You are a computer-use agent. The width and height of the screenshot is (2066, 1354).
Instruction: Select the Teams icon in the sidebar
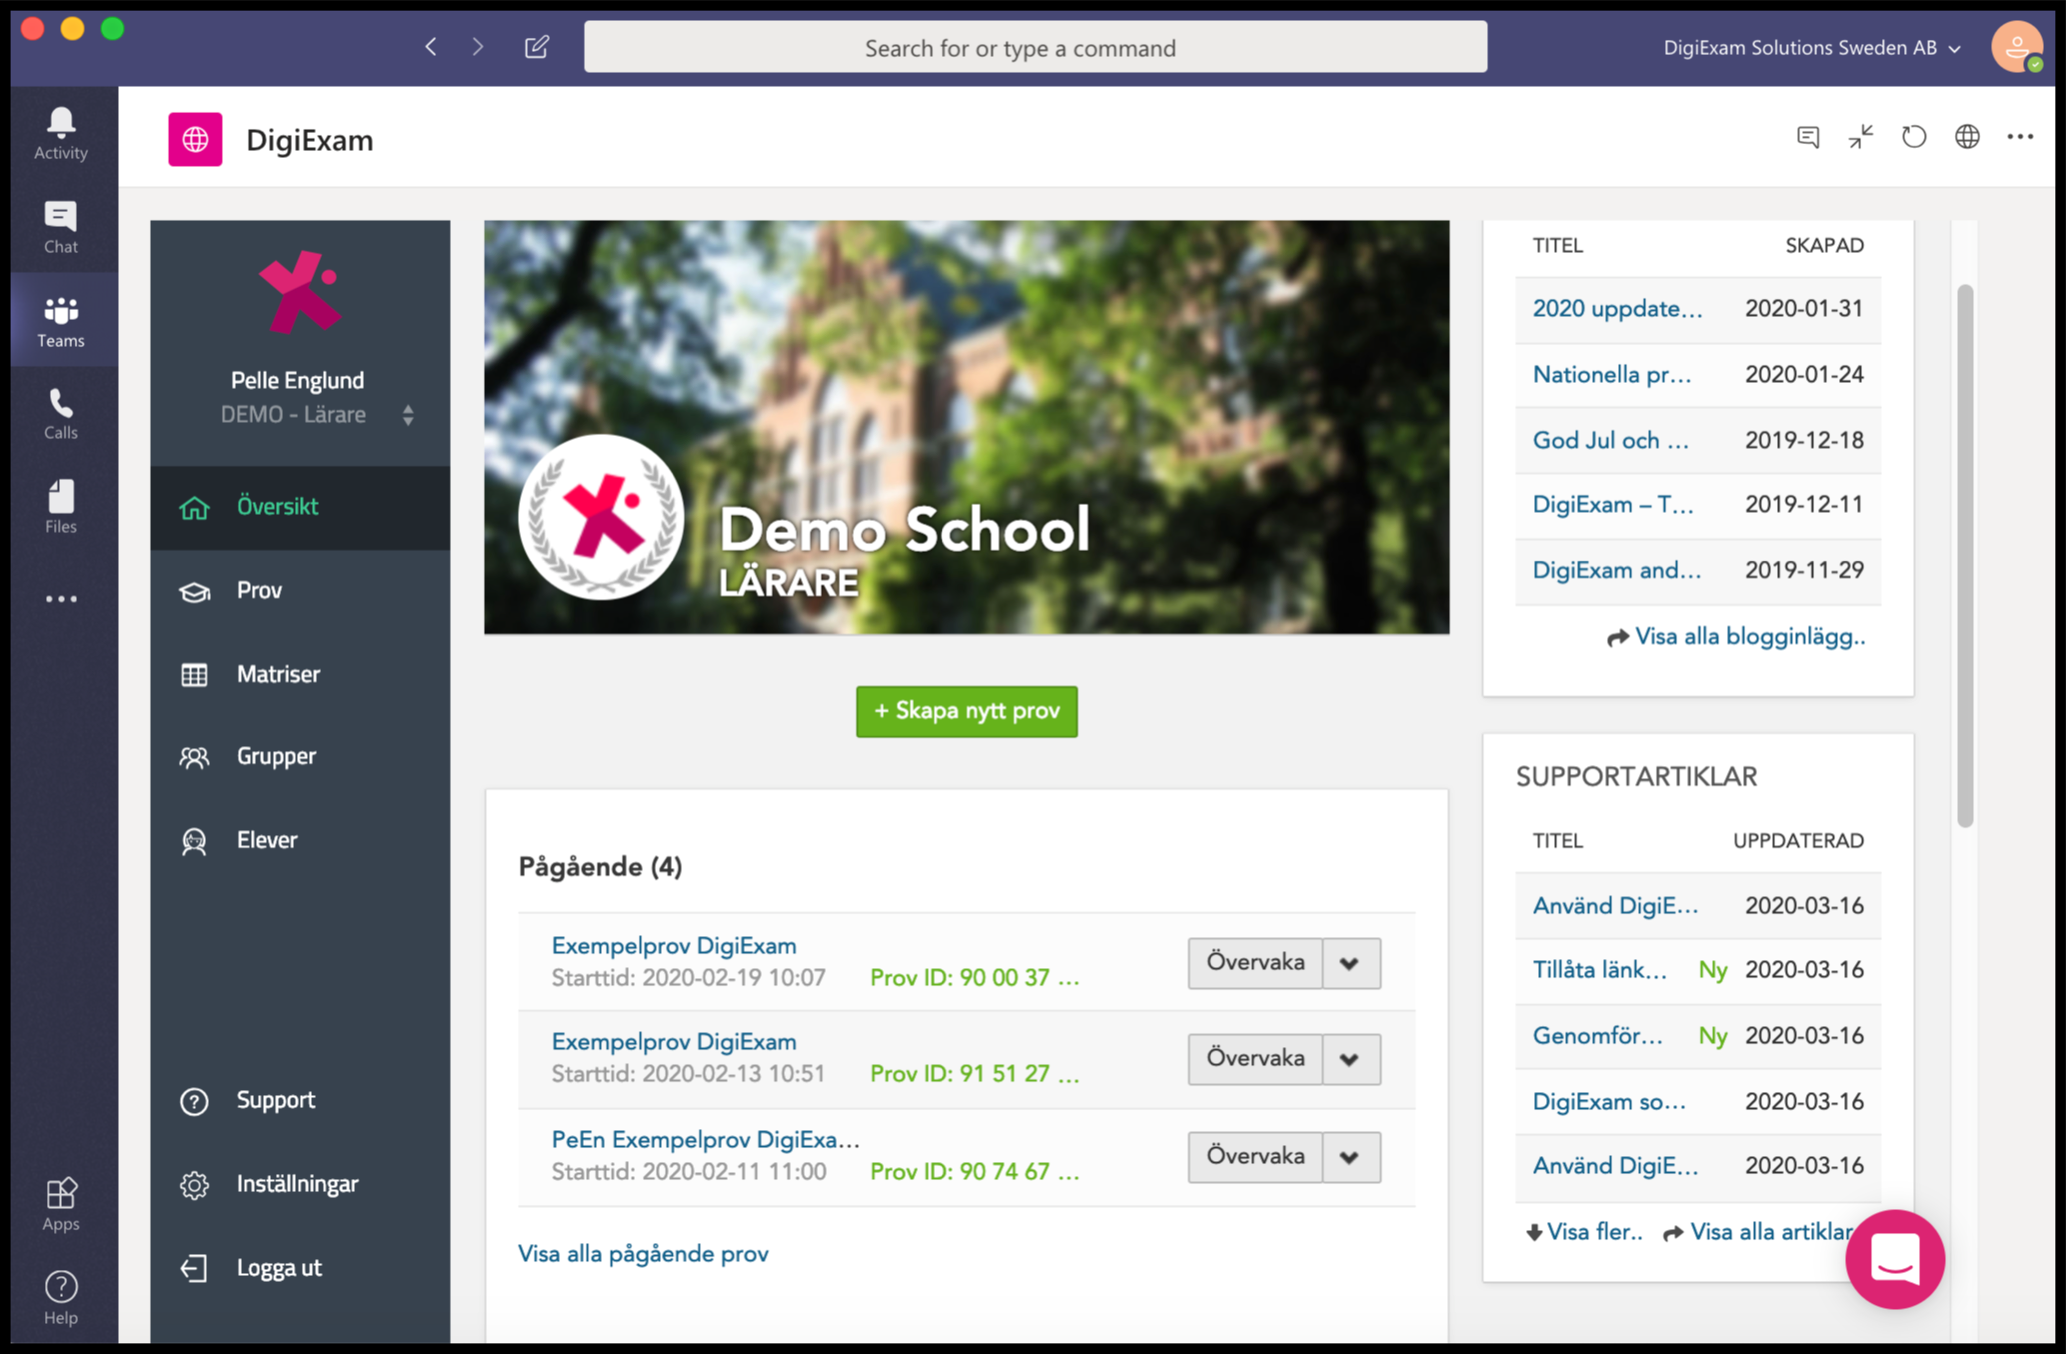pyautogui.click(x=61, y=321)
